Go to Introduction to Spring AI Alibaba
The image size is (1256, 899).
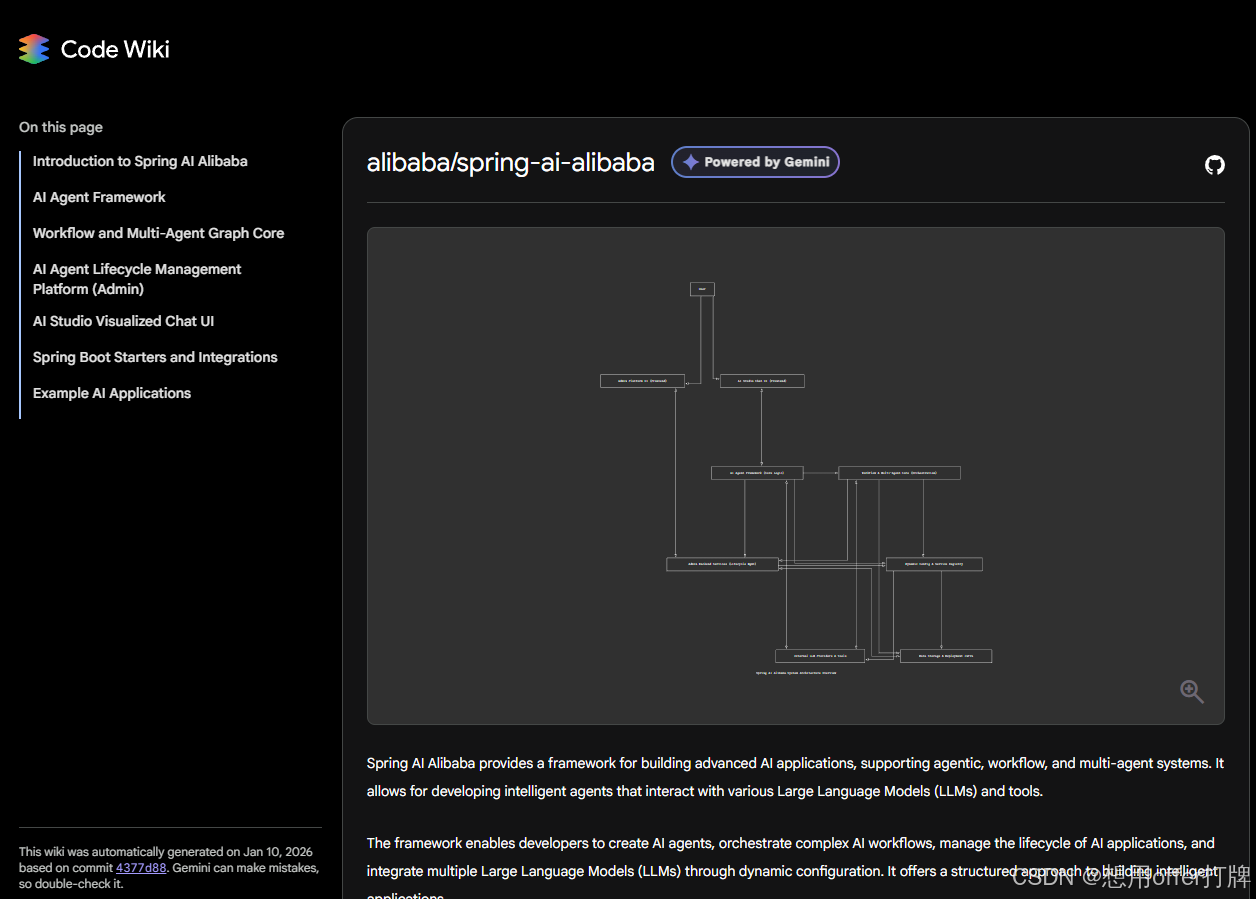[x=140, y=161]
